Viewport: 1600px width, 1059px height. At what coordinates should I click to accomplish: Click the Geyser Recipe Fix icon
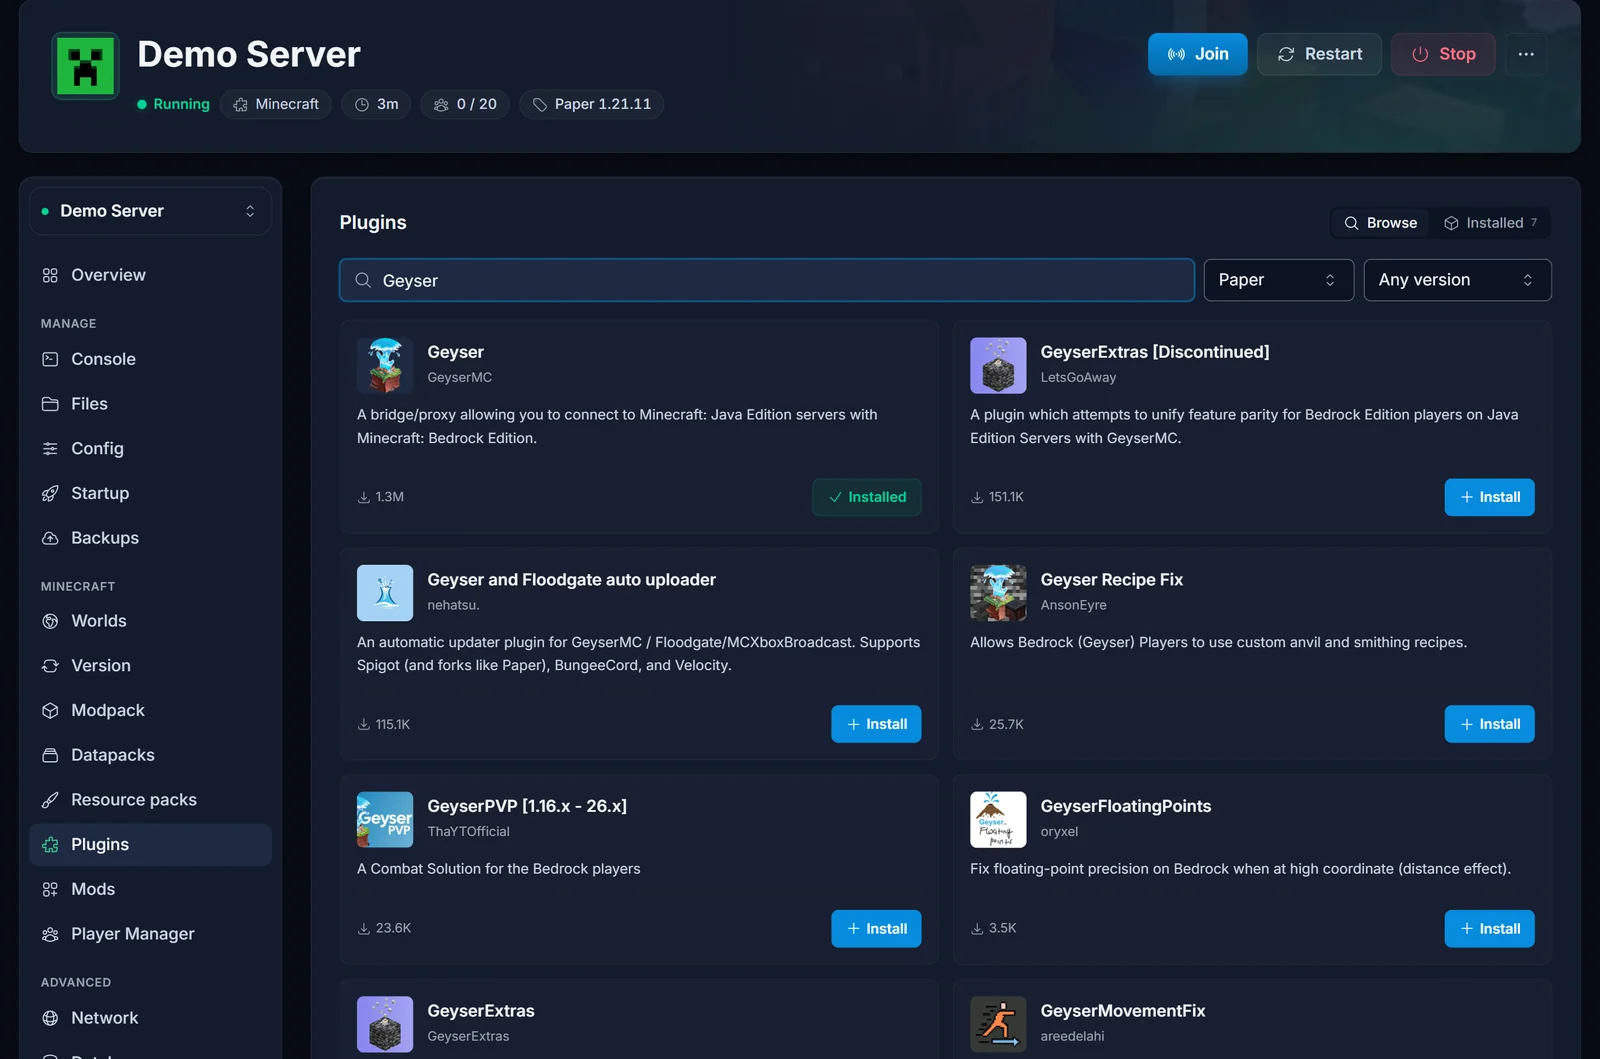click(x=998, y=593)
